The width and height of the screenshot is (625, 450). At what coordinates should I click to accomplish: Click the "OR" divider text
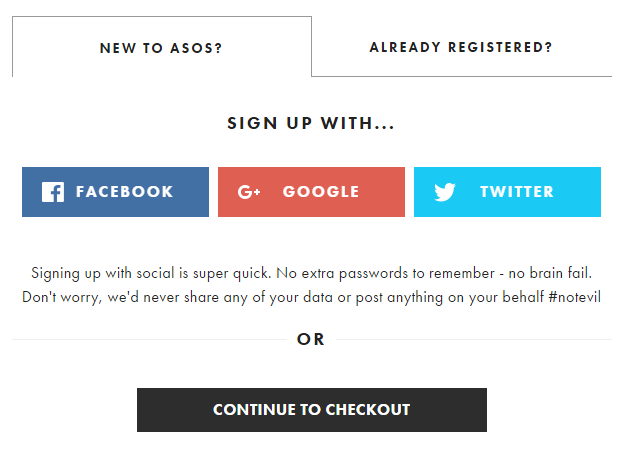311,340
